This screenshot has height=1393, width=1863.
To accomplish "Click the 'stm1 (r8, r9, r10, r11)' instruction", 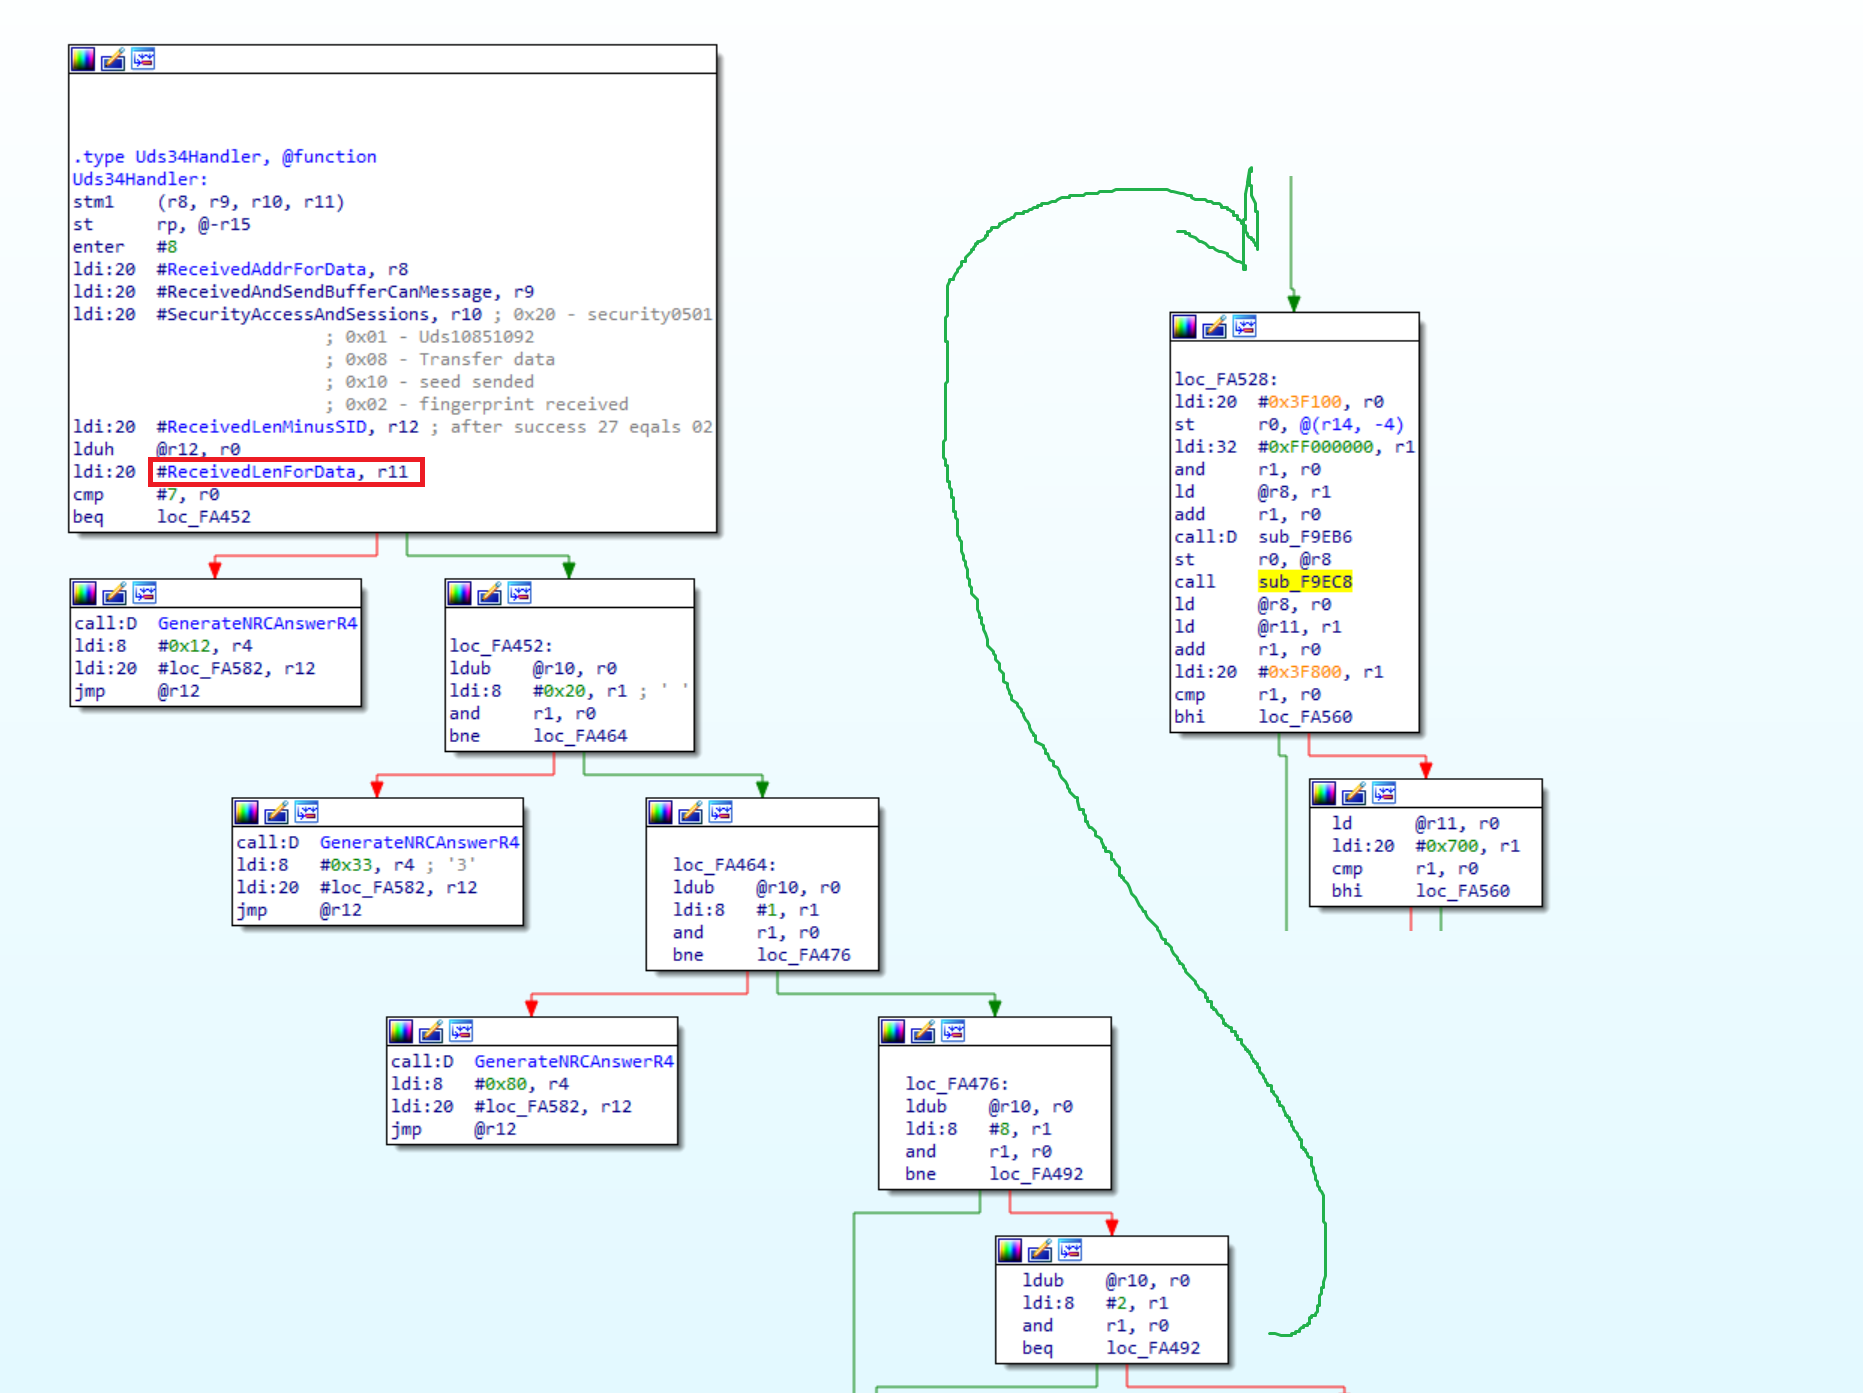I will (209, 202).
